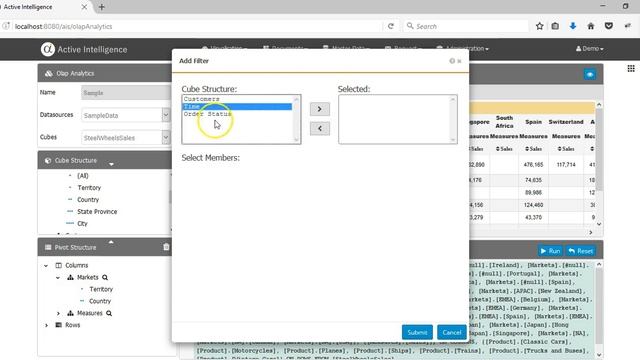Screen dimensions: 640x360
Task: Sort by Sales under South Africa column
Action: click(504, 149)
